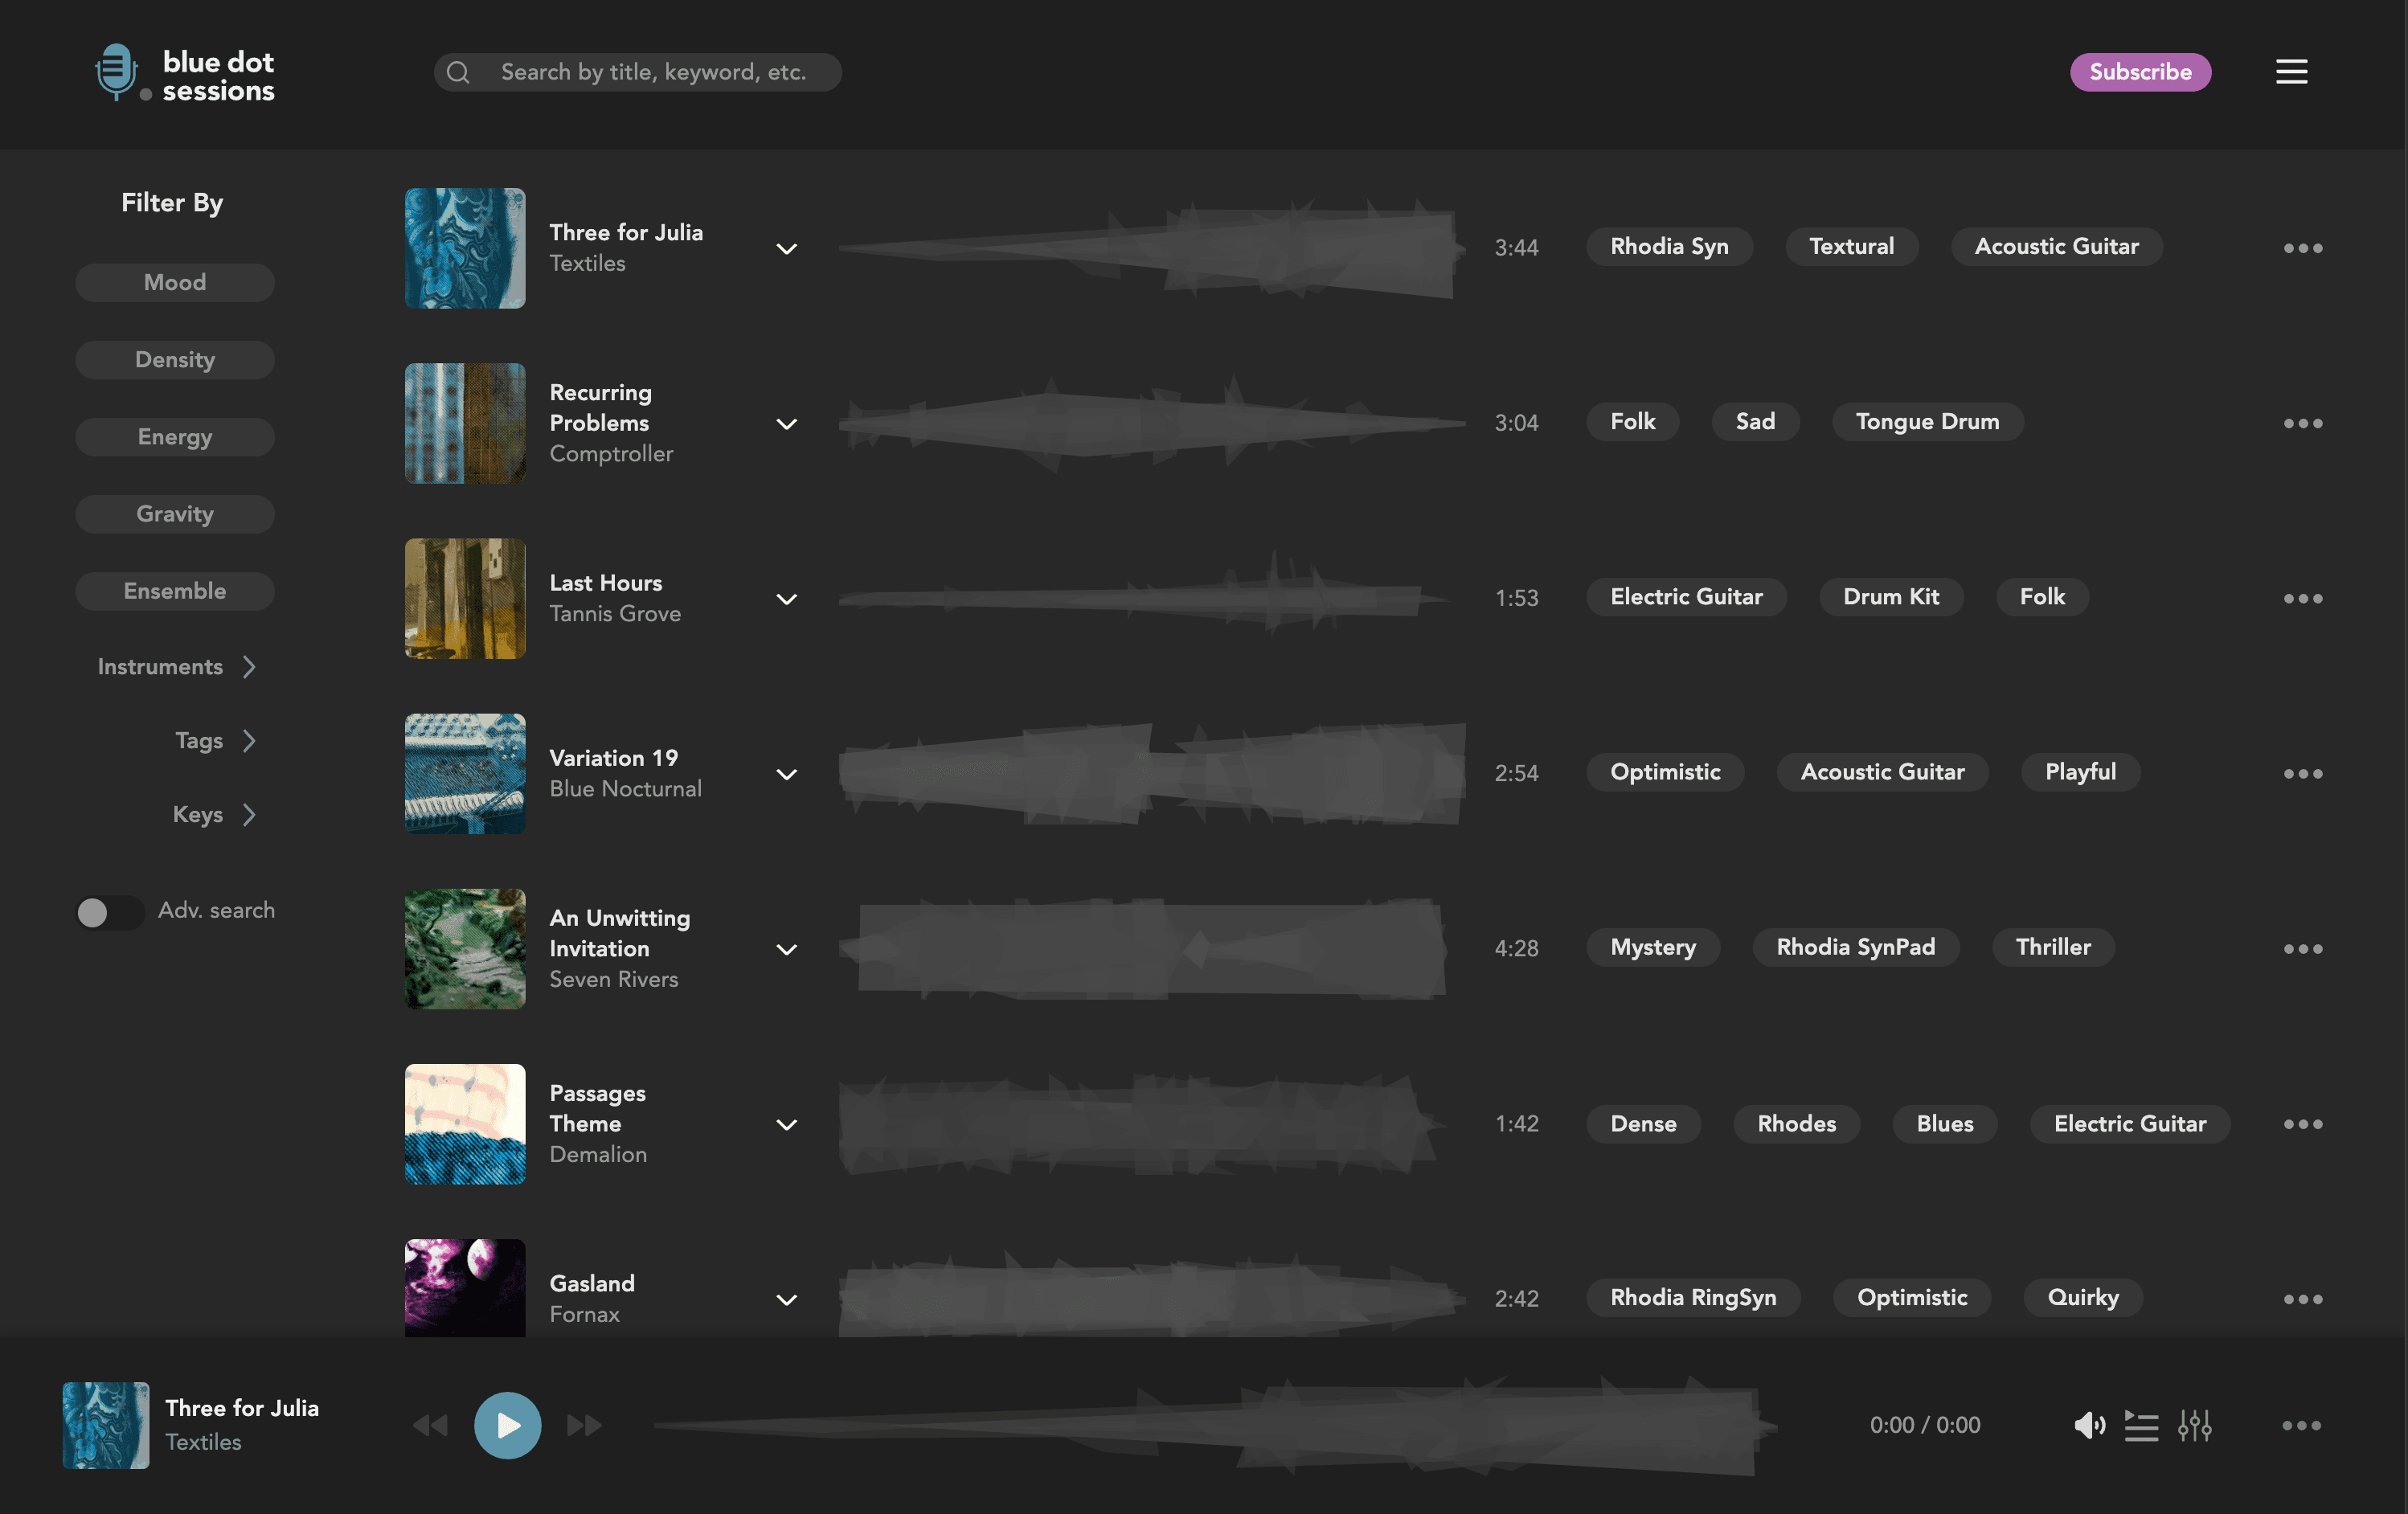Select the Tongue Drum tag
This screenshot has height=1514, width=2408.
point(1927,422)
